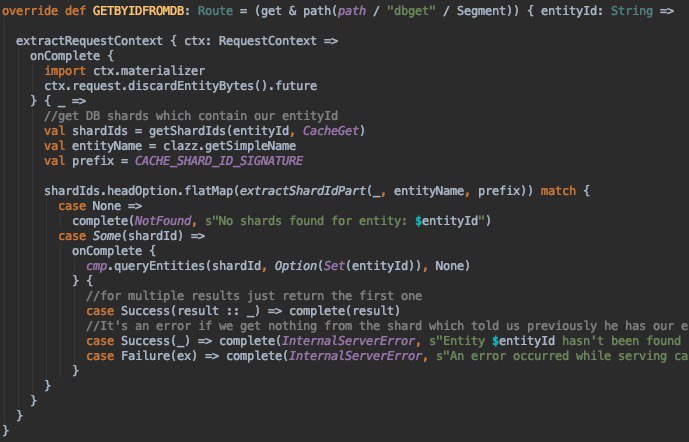Viewport: 689px width, 442px height.
Task: Click comment about multiple results
Action: 254,296
